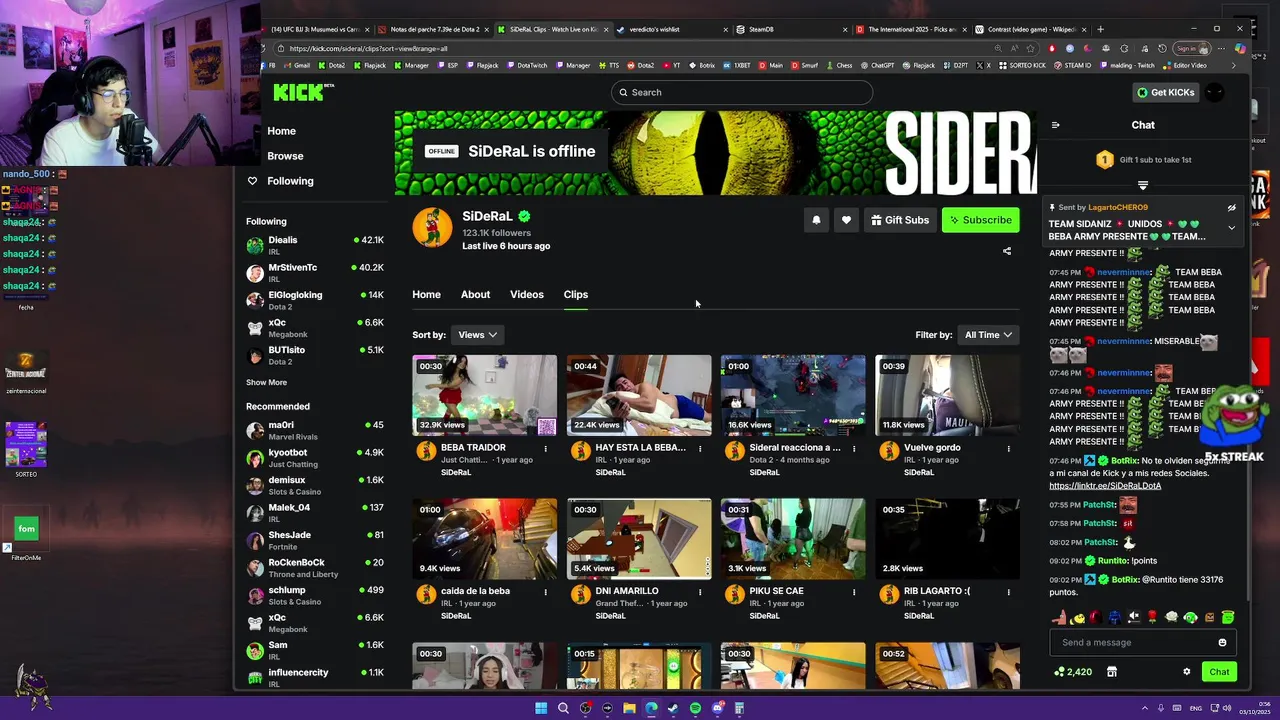Open Diealis channel in Following list
Viewport: 1280px width, 720px height.
click(x=315, y=245)
